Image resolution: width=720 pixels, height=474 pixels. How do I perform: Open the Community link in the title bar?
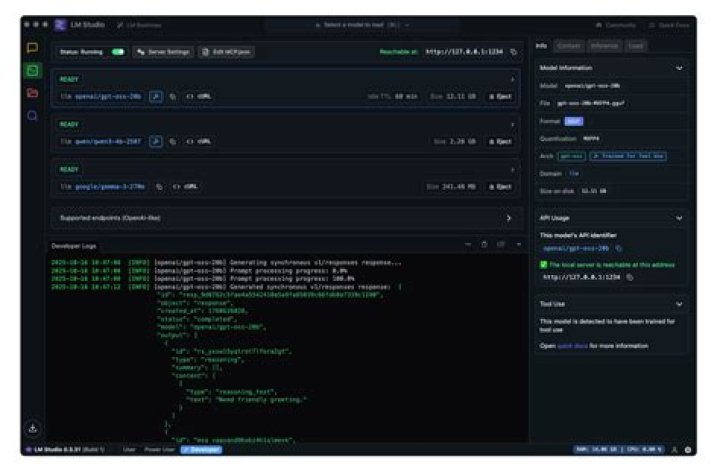pyautogui.click(x=615, y=25)
